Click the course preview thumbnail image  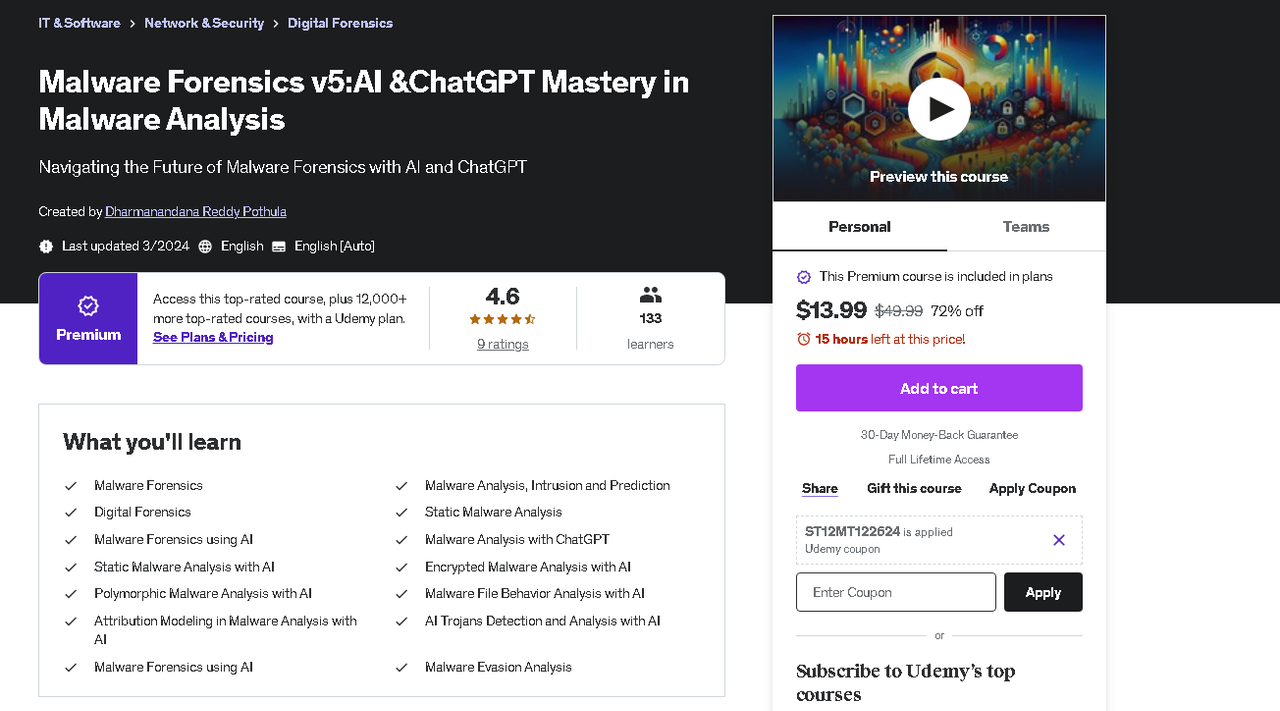pyautogui.click(x=939, y=109)
